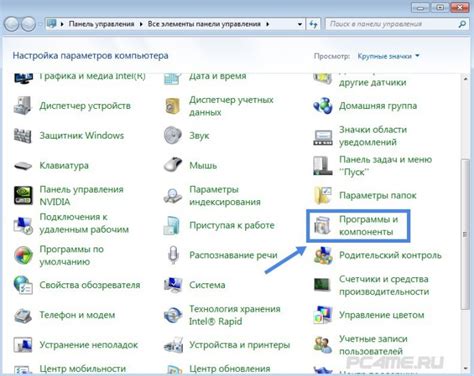This screenshot has width=474, height=376.
Task: Click the Защитник Windows icon
Action: [x=23, y=136]
